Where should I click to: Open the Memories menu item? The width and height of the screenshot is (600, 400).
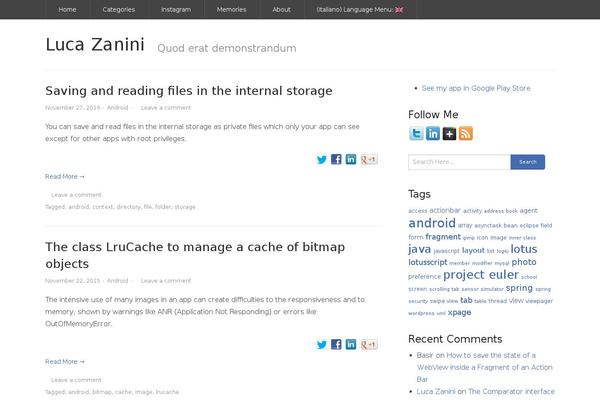pyautogui.click(x=232, y=10)
